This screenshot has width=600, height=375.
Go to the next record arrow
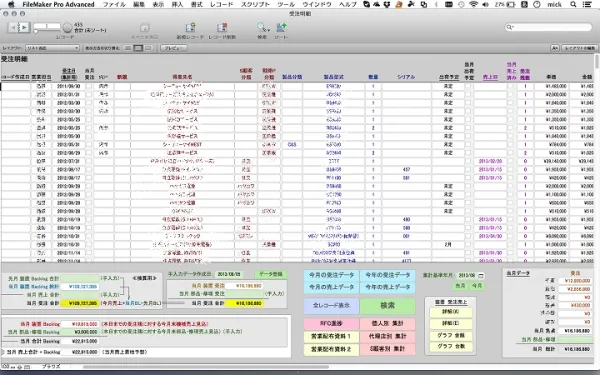24,27
